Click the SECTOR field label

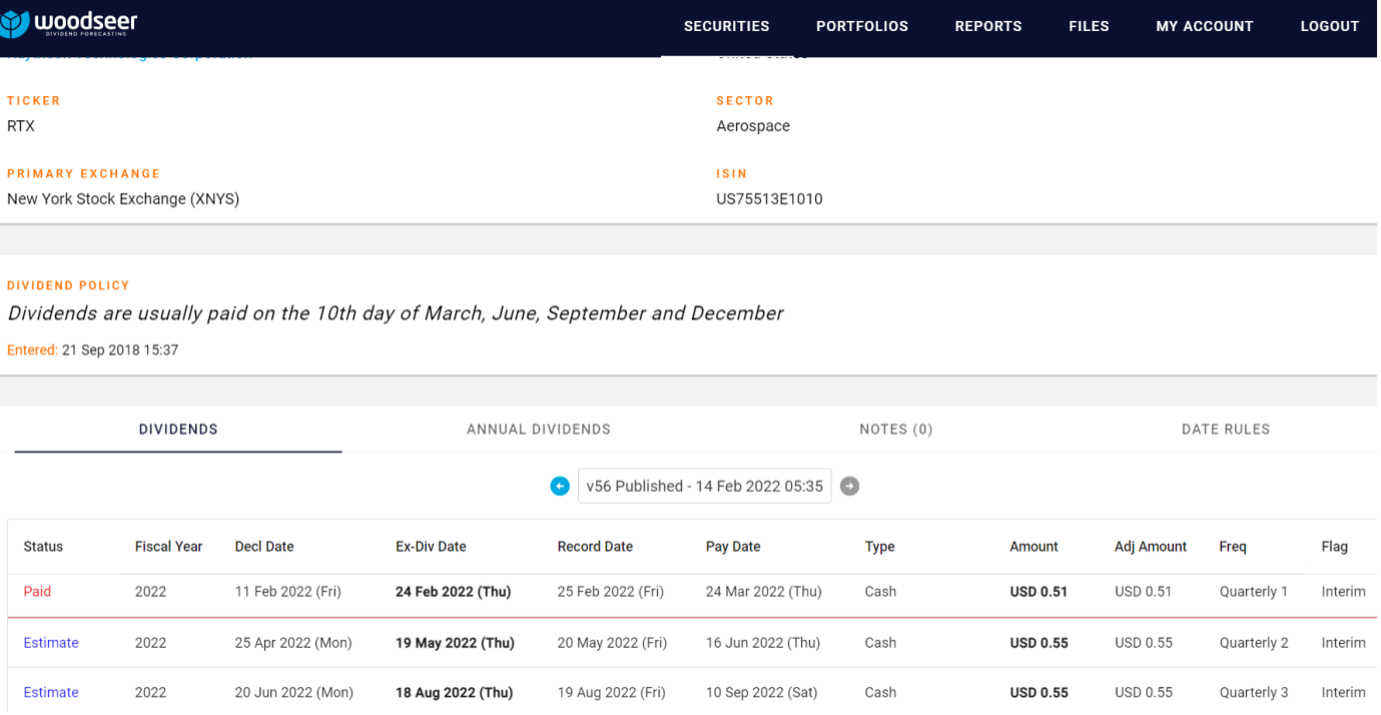pos(745,101)
